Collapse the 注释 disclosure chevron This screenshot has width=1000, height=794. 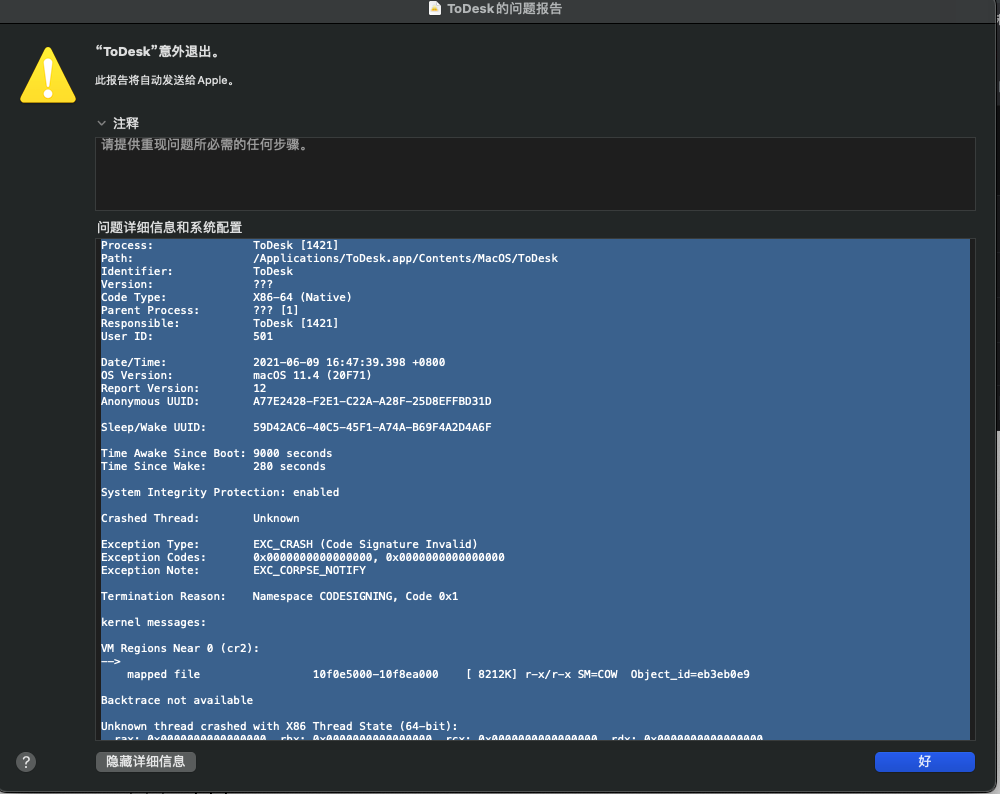click(x=101, y=123)
